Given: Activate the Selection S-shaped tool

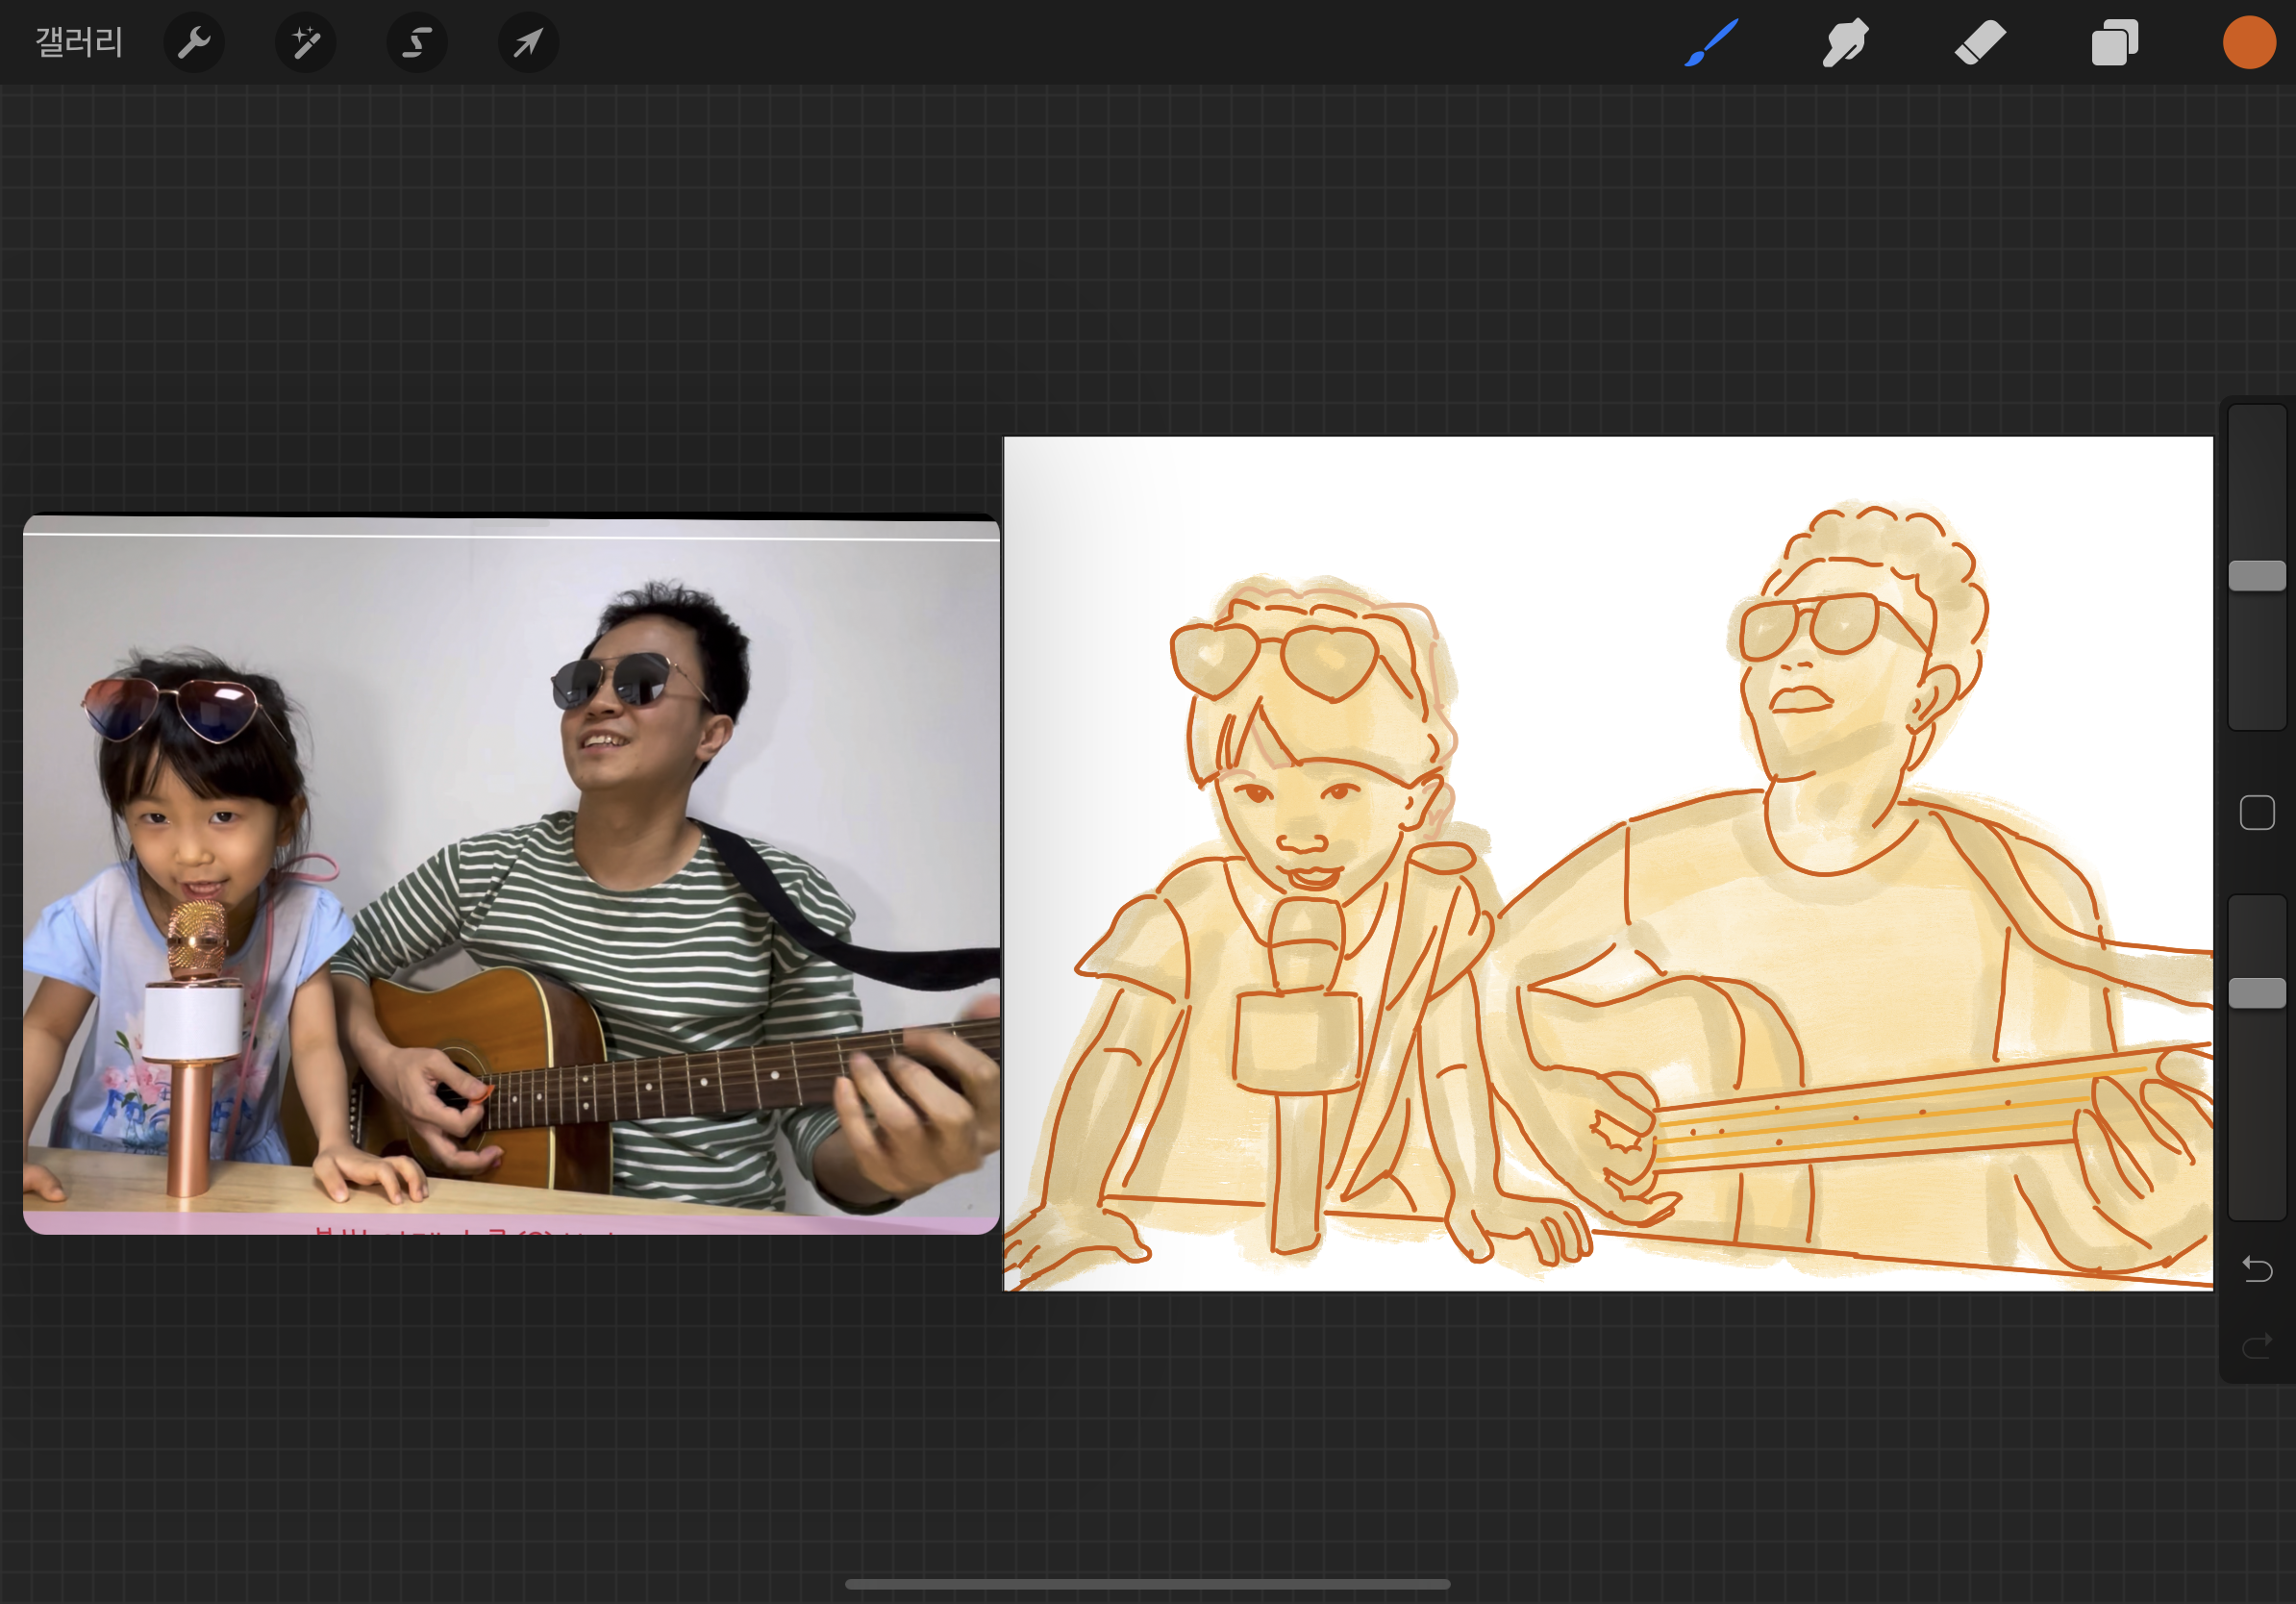Looking at the screenshot, I should (x=417, y=43).
